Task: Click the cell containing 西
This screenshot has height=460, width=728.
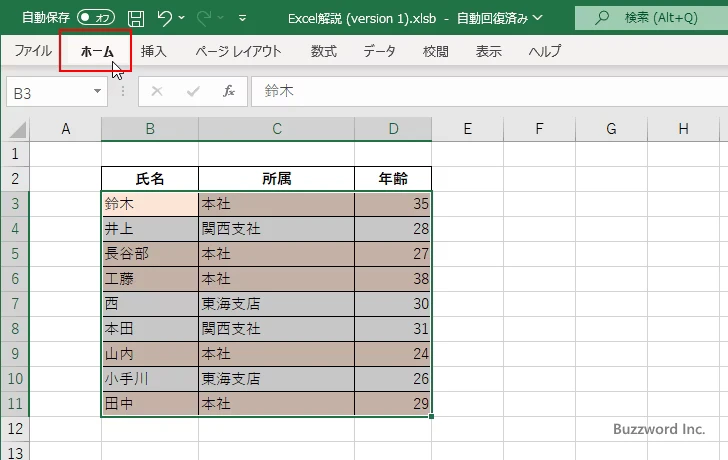Action: coord(150,304)
